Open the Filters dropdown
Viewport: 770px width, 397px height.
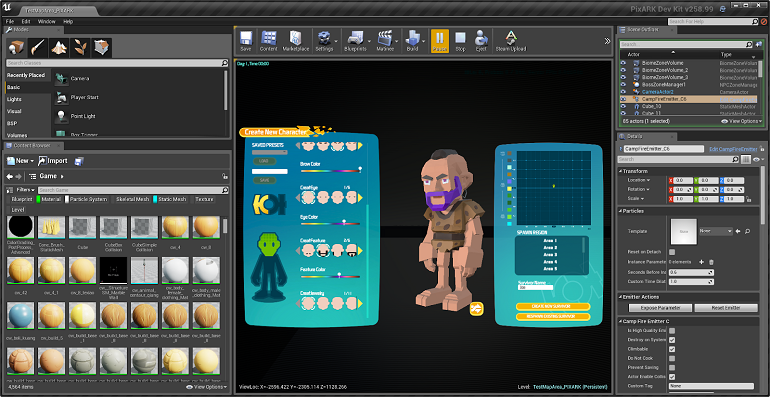[25, 190]
